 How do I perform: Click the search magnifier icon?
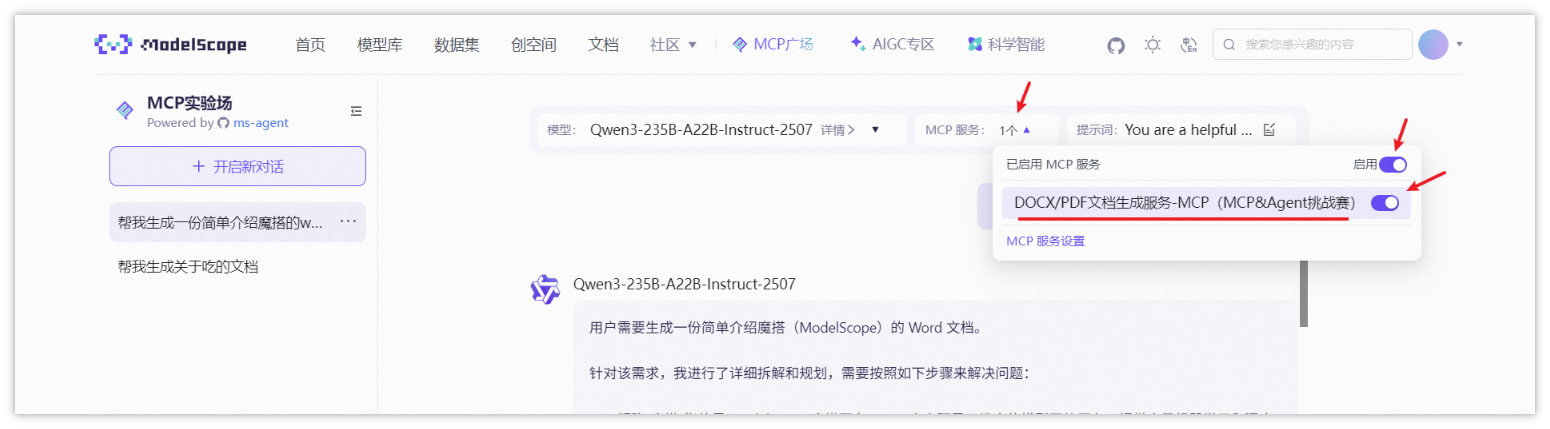(x=1230, y=45)
